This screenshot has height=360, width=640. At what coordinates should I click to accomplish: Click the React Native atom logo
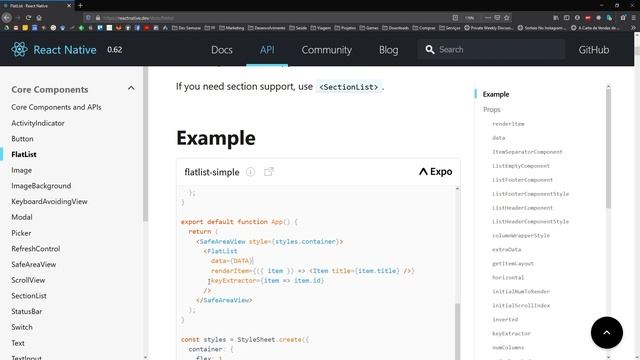(x=19, y=49)
